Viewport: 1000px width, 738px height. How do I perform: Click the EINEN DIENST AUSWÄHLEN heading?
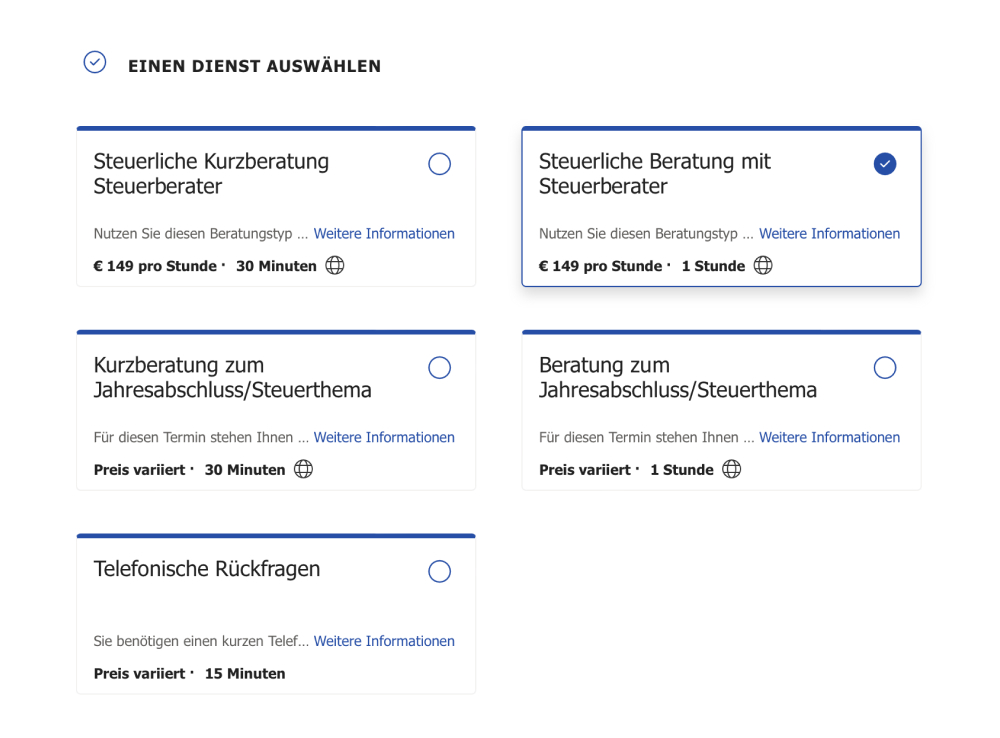(x=254, y=66)
